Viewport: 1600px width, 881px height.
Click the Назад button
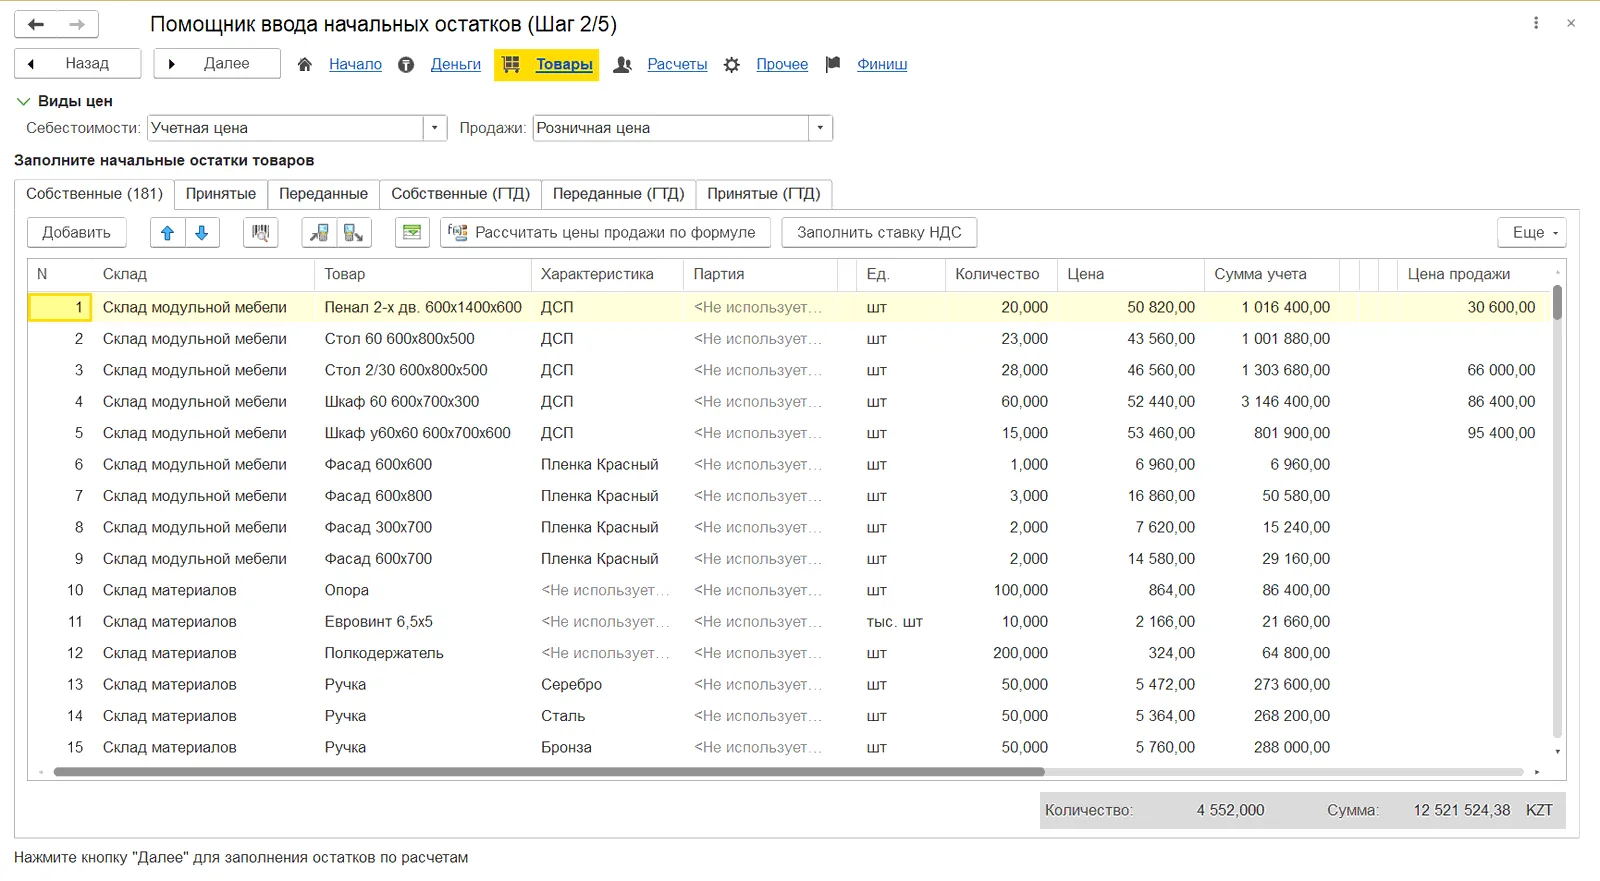pos(77,64)
